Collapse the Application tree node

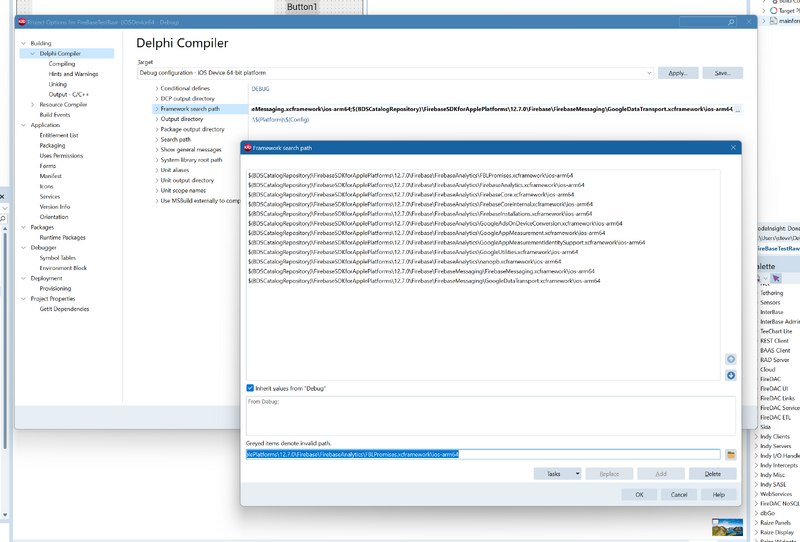[23, 125]
